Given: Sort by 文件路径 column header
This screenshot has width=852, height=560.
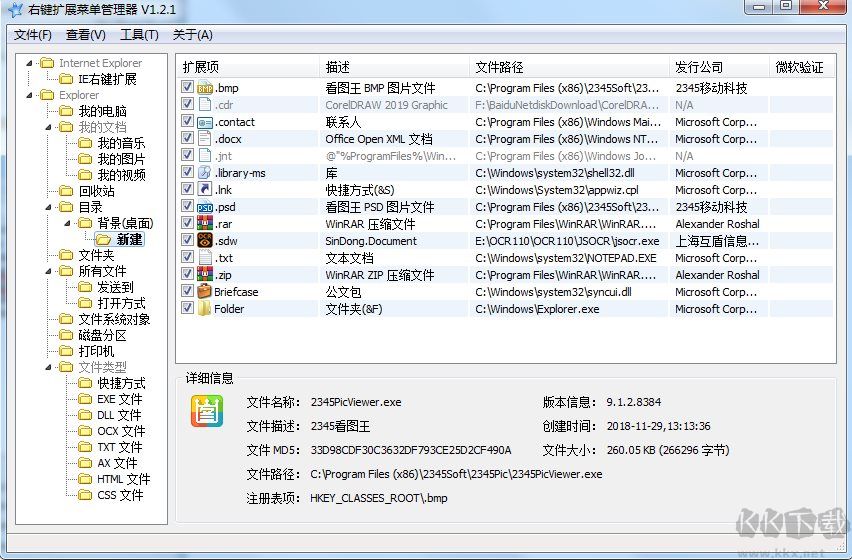Looking at the screenshot, I should (569, 67).
